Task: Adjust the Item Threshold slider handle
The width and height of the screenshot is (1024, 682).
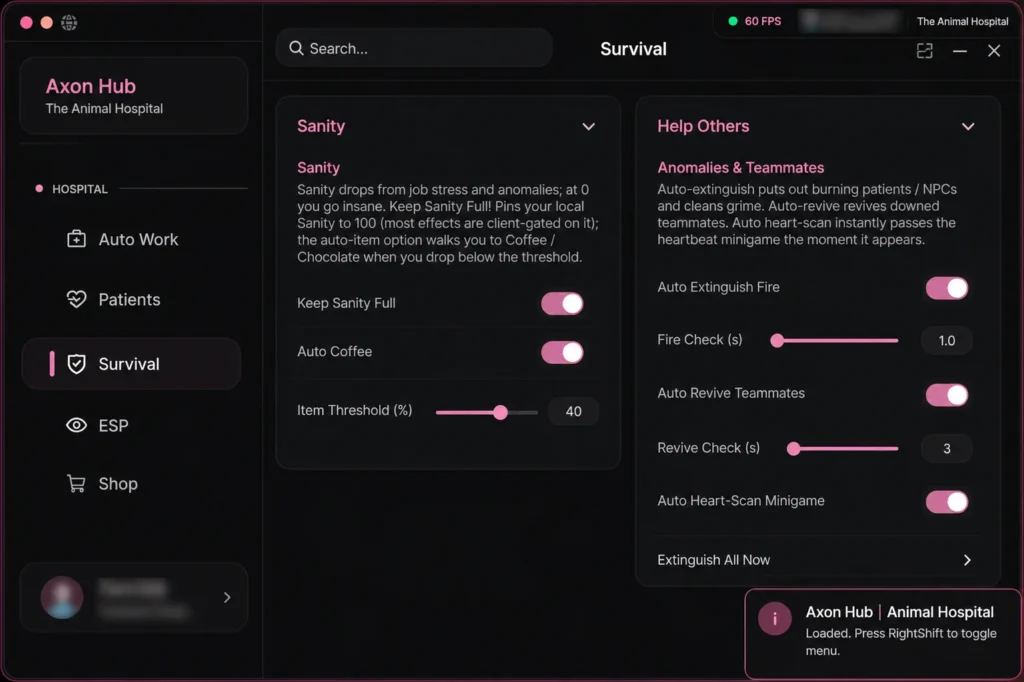Action: click(500, 412)
